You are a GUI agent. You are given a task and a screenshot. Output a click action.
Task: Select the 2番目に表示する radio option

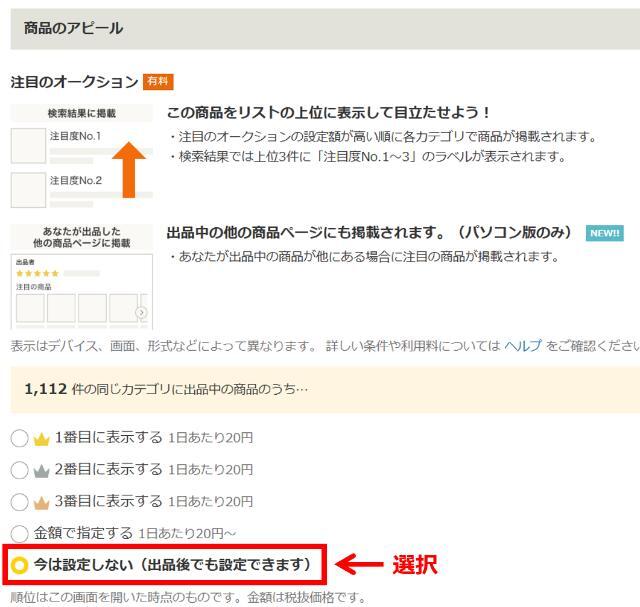pos(19,470)
